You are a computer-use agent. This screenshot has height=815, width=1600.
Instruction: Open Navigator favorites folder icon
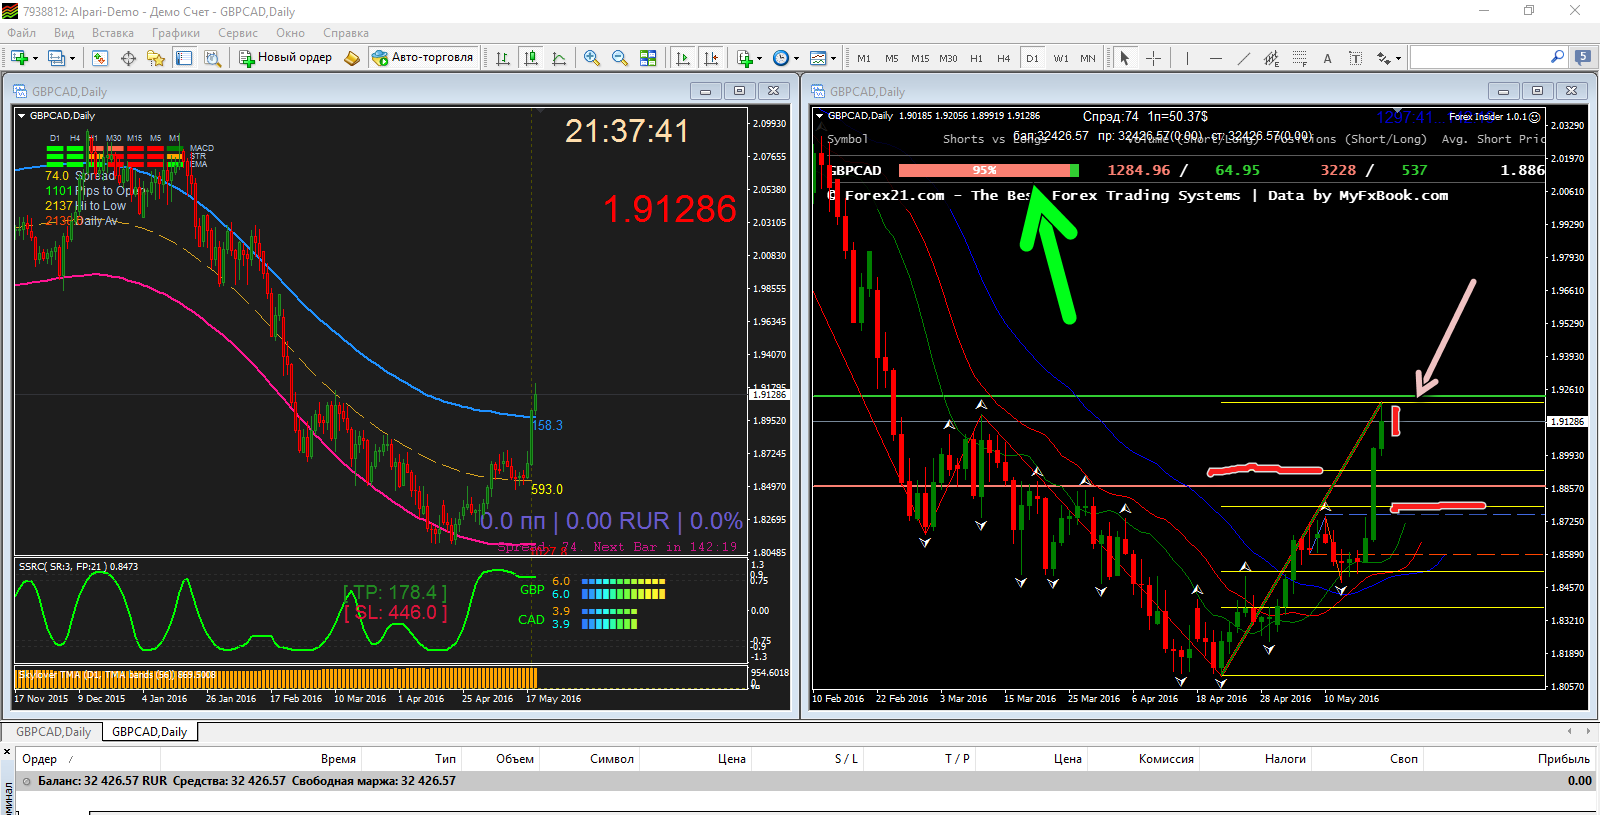[x=156, y=58]
